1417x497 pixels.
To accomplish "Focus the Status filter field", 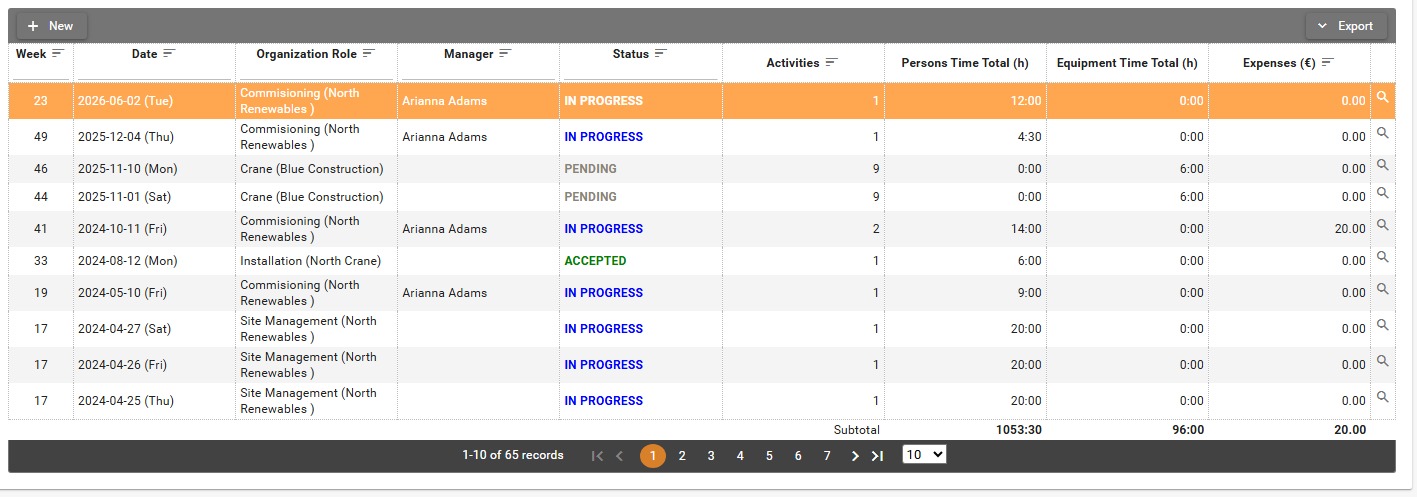I will 640,72.
